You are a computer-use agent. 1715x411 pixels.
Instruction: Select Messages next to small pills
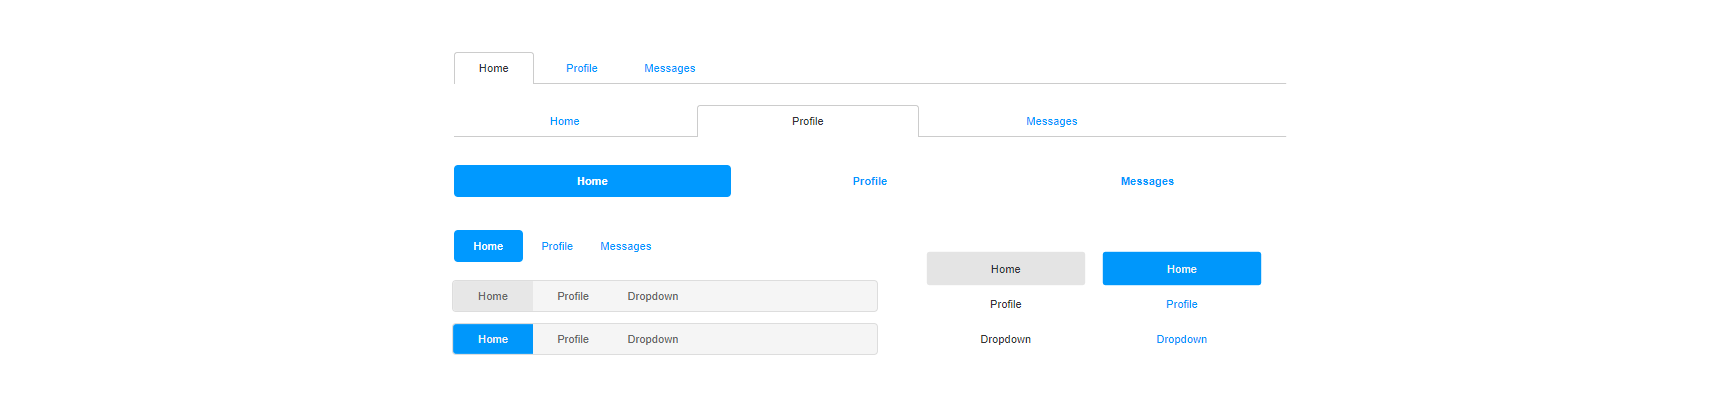(625, 246)
